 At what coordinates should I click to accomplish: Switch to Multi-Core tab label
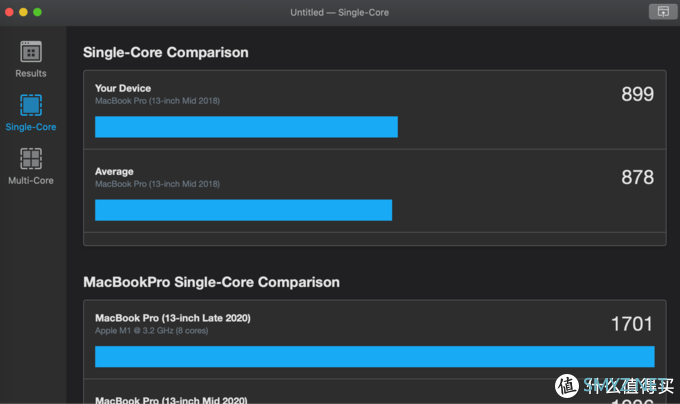[31, 180]
